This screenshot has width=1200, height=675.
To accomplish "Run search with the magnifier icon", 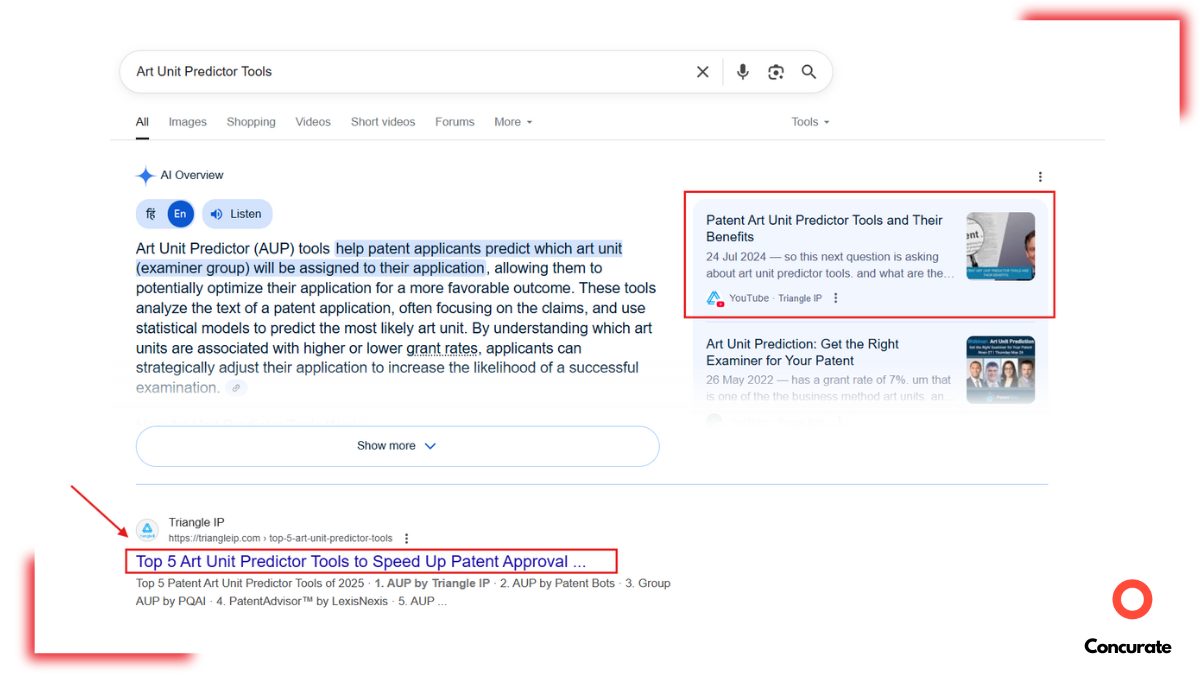I will point(809,72).
